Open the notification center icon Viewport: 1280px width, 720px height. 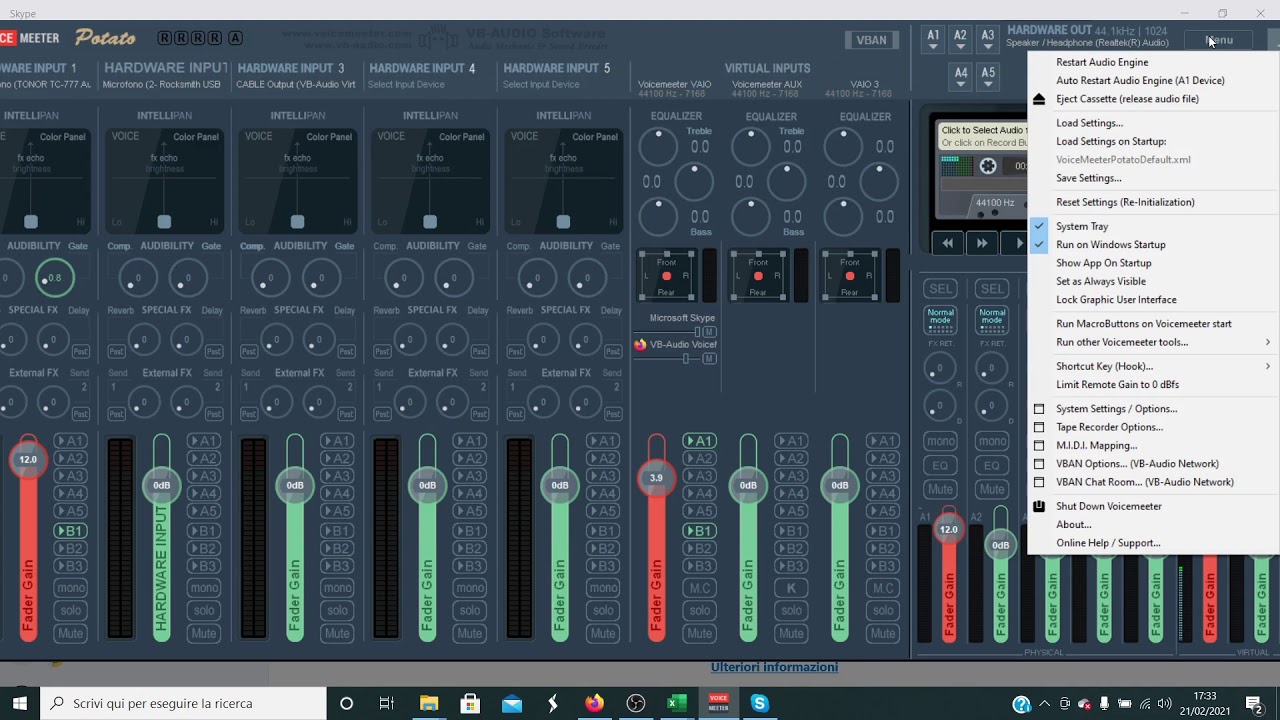(1254, 703)
